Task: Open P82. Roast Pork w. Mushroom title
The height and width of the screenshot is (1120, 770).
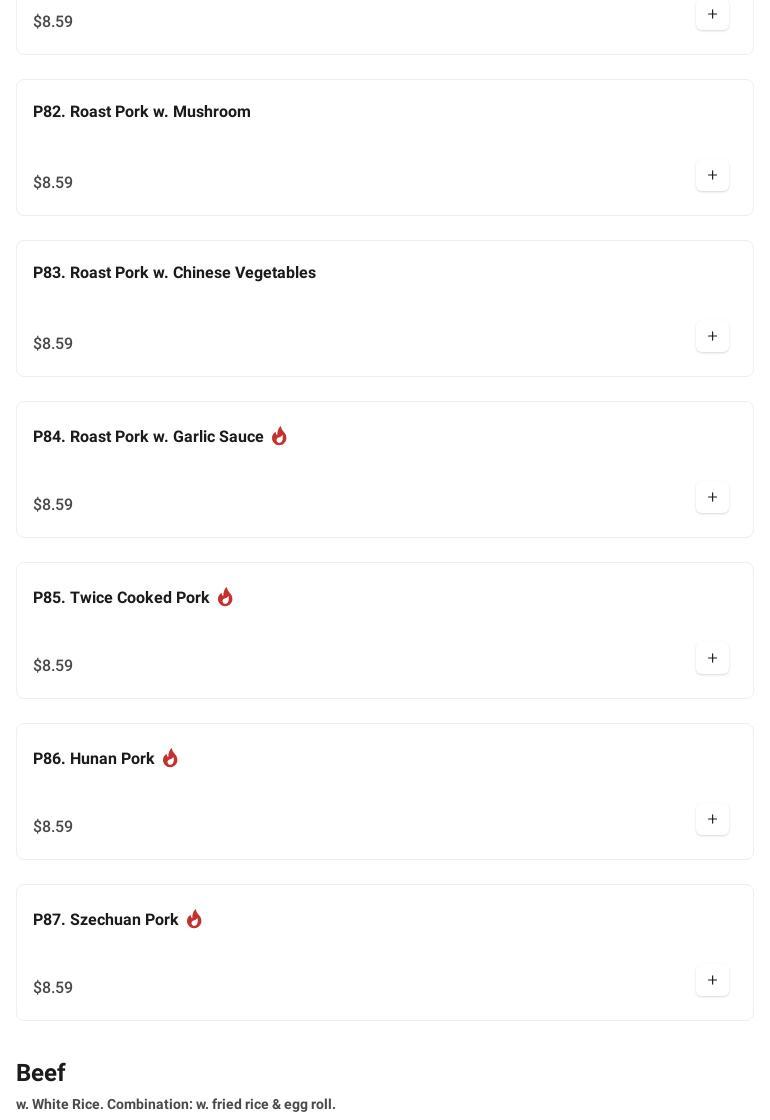Action: 142,112
